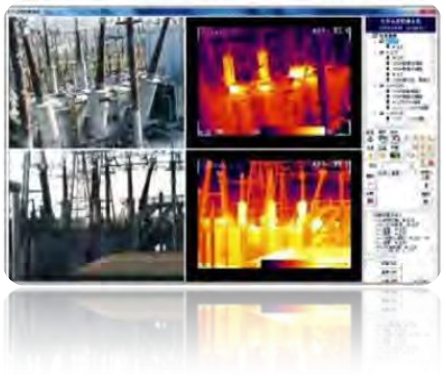The height and width of the screenshot is (376, 446).
Task: Click the yellow icon in the second control row
Action: click(x=370, y=156)
